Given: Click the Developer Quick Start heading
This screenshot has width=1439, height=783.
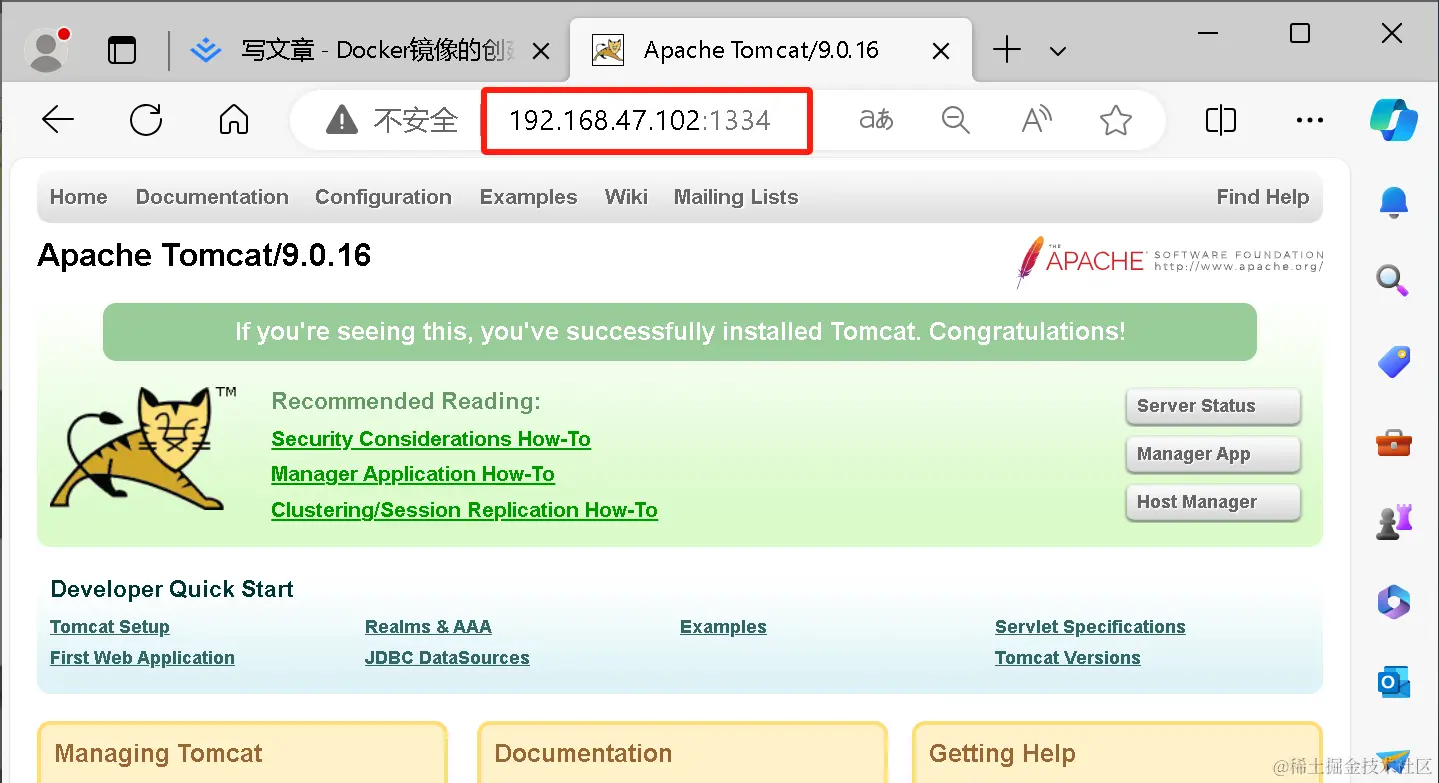Looking at the screenshot, I should pyautogui.click(x=172, y=589).
